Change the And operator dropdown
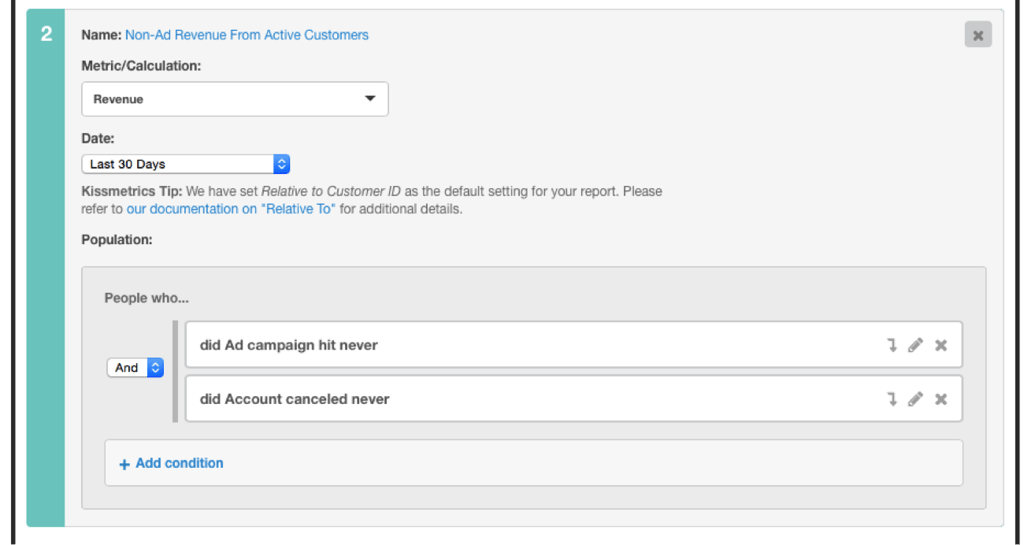 click(135, 367)
